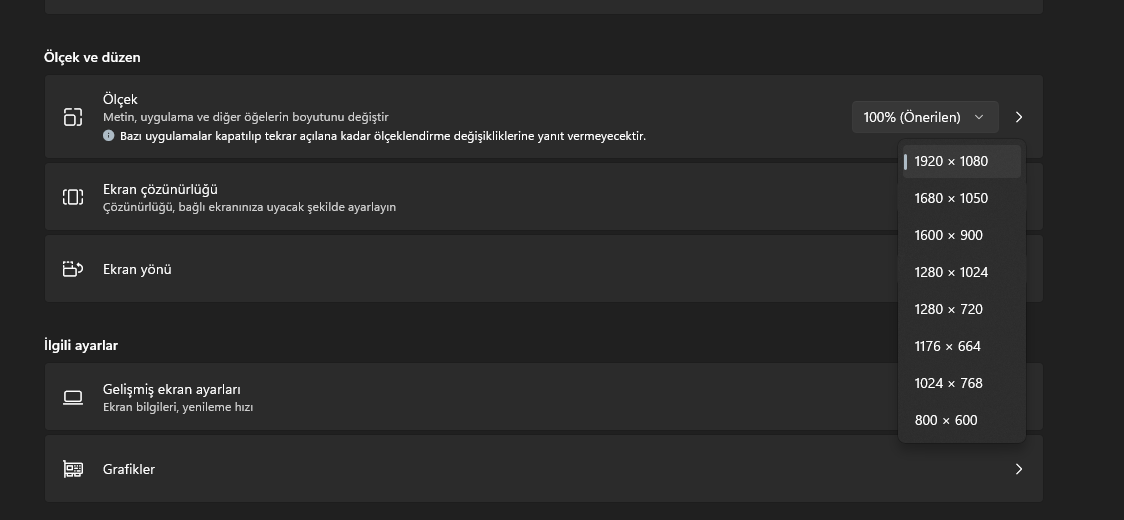Open the 100% (Önerilen) scale dropdown
Image resolution: width=1124 pixels, height=520 pixels.
tap(925, 117)
